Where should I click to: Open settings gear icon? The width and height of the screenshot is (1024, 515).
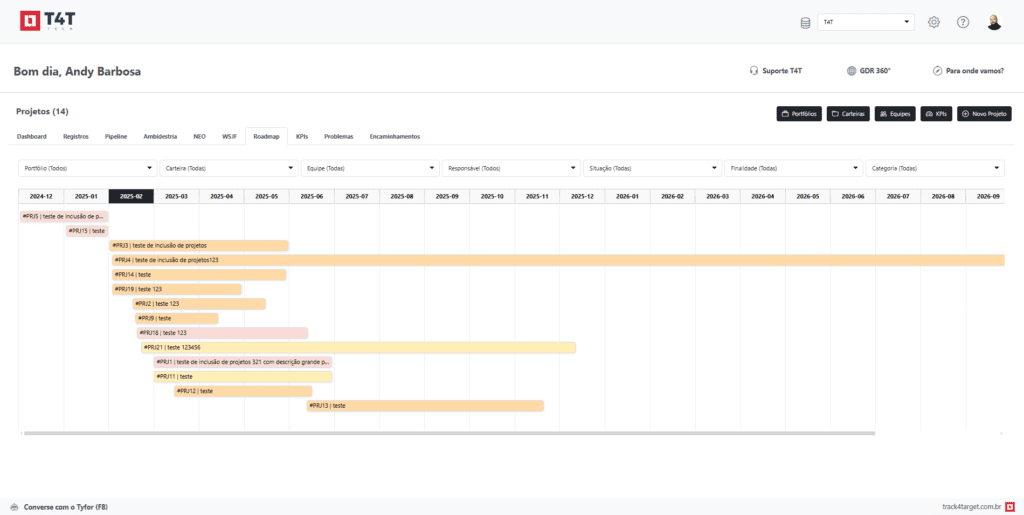pyautogui.click(x=934, y=22)
